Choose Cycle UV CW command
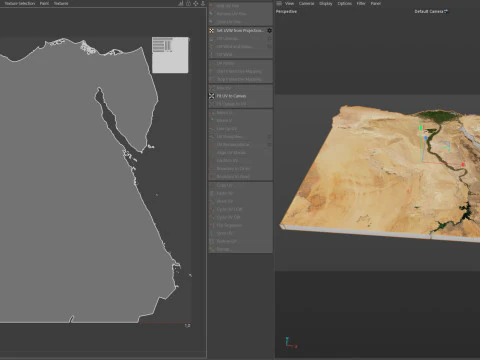Screen dimensions: 480x360 click(228, 217)
